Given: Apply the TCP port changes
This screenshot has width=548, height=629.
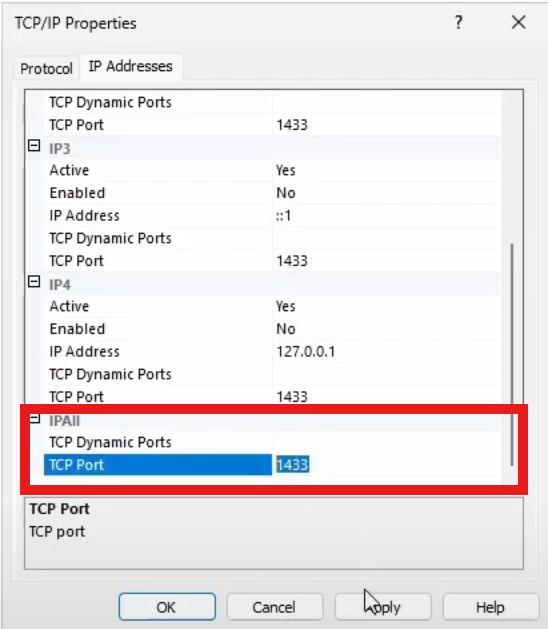Looking at the screenshot, I should coord(383,607).
